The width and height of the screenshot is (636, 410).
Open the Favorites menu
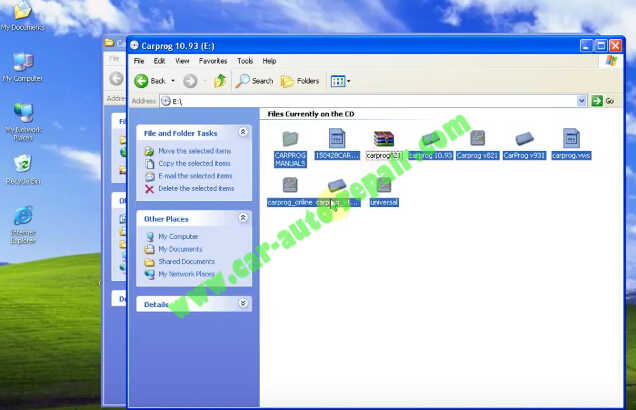[x=213, y=61]
